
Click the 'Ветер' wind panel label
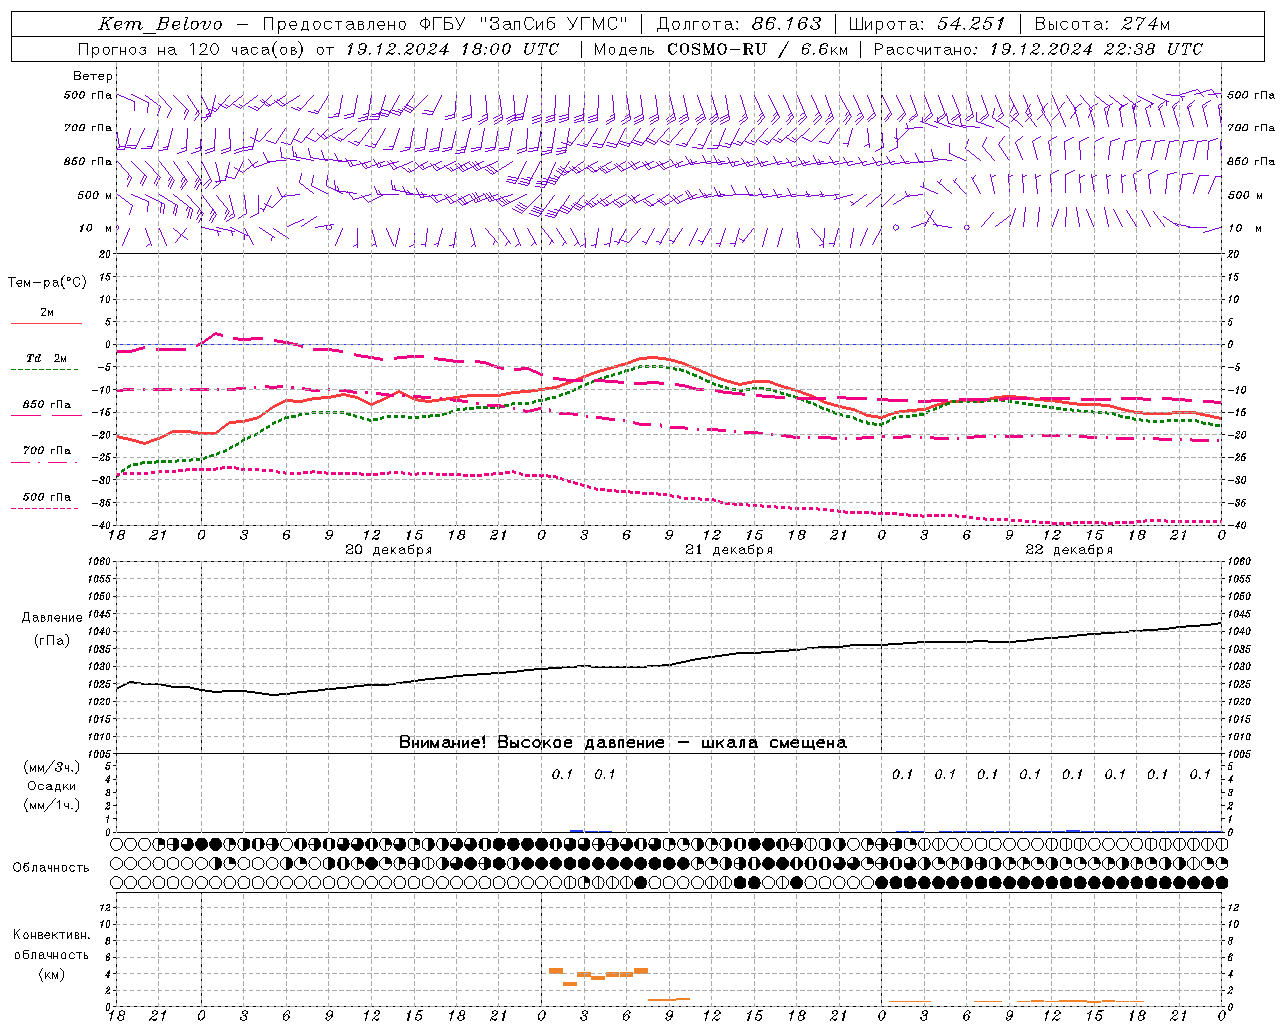93,76
